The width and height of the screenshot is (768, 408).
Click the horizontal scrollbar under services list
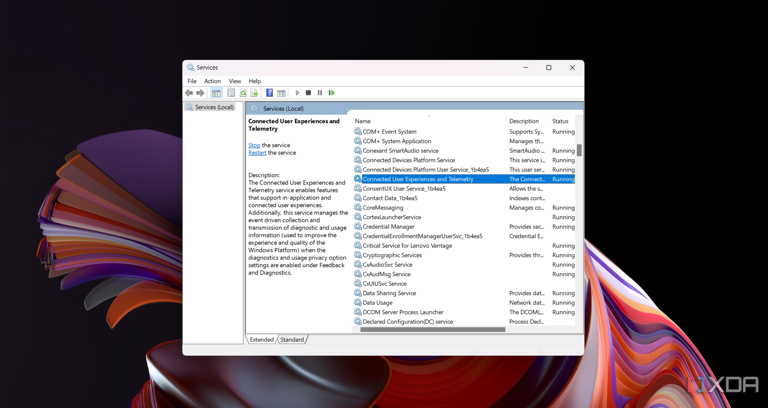coord(432,329)
